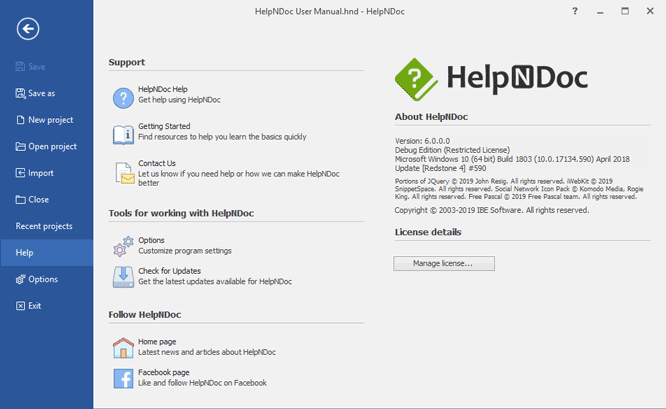Click the title bar help question mark
The image size is (666, 409).
tap(575, 11)
